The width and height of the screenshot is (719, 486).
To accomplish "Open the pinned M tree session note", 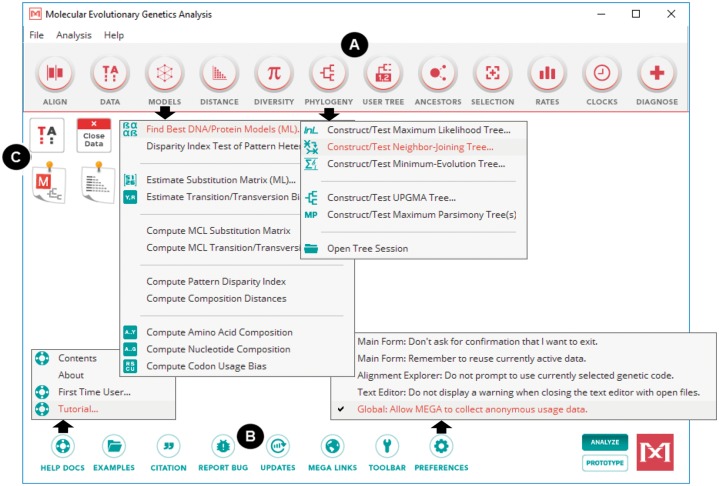I will (x=48, y=182).
